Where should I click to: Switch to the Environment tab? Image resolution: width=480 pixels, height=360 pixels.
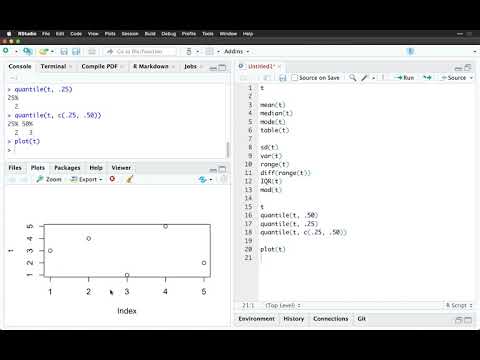coord(256,319)
